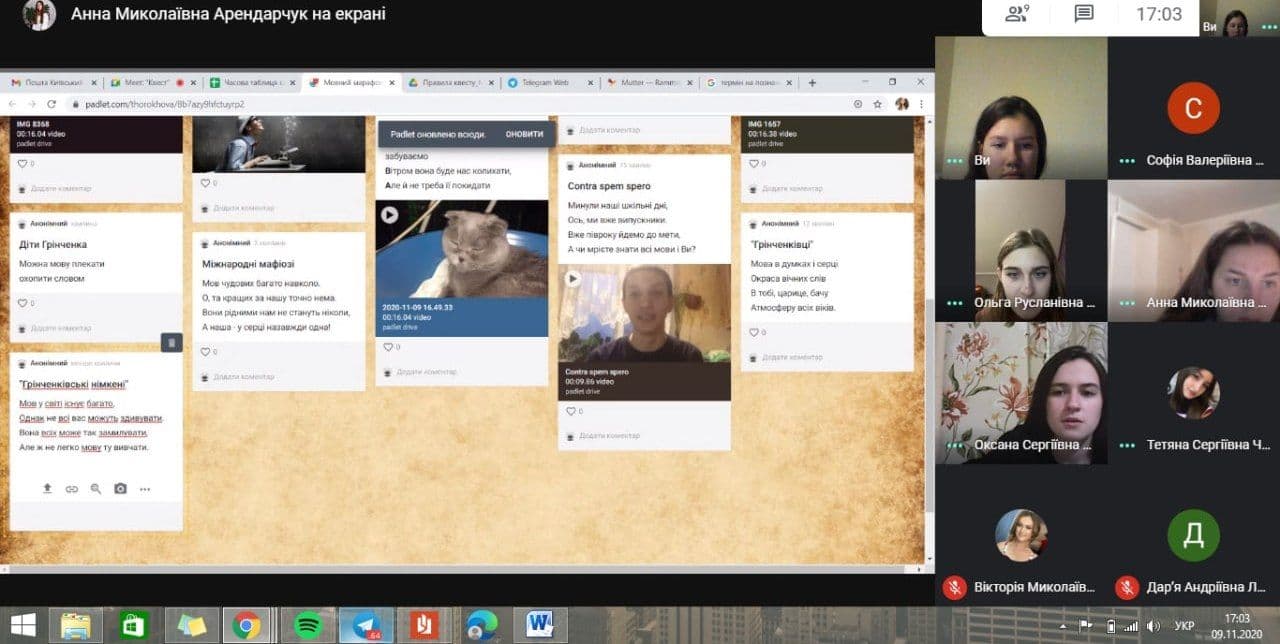The image size is (1280, 644).
Task: Play the cat video in Padlet
Action: click(389, 215)
